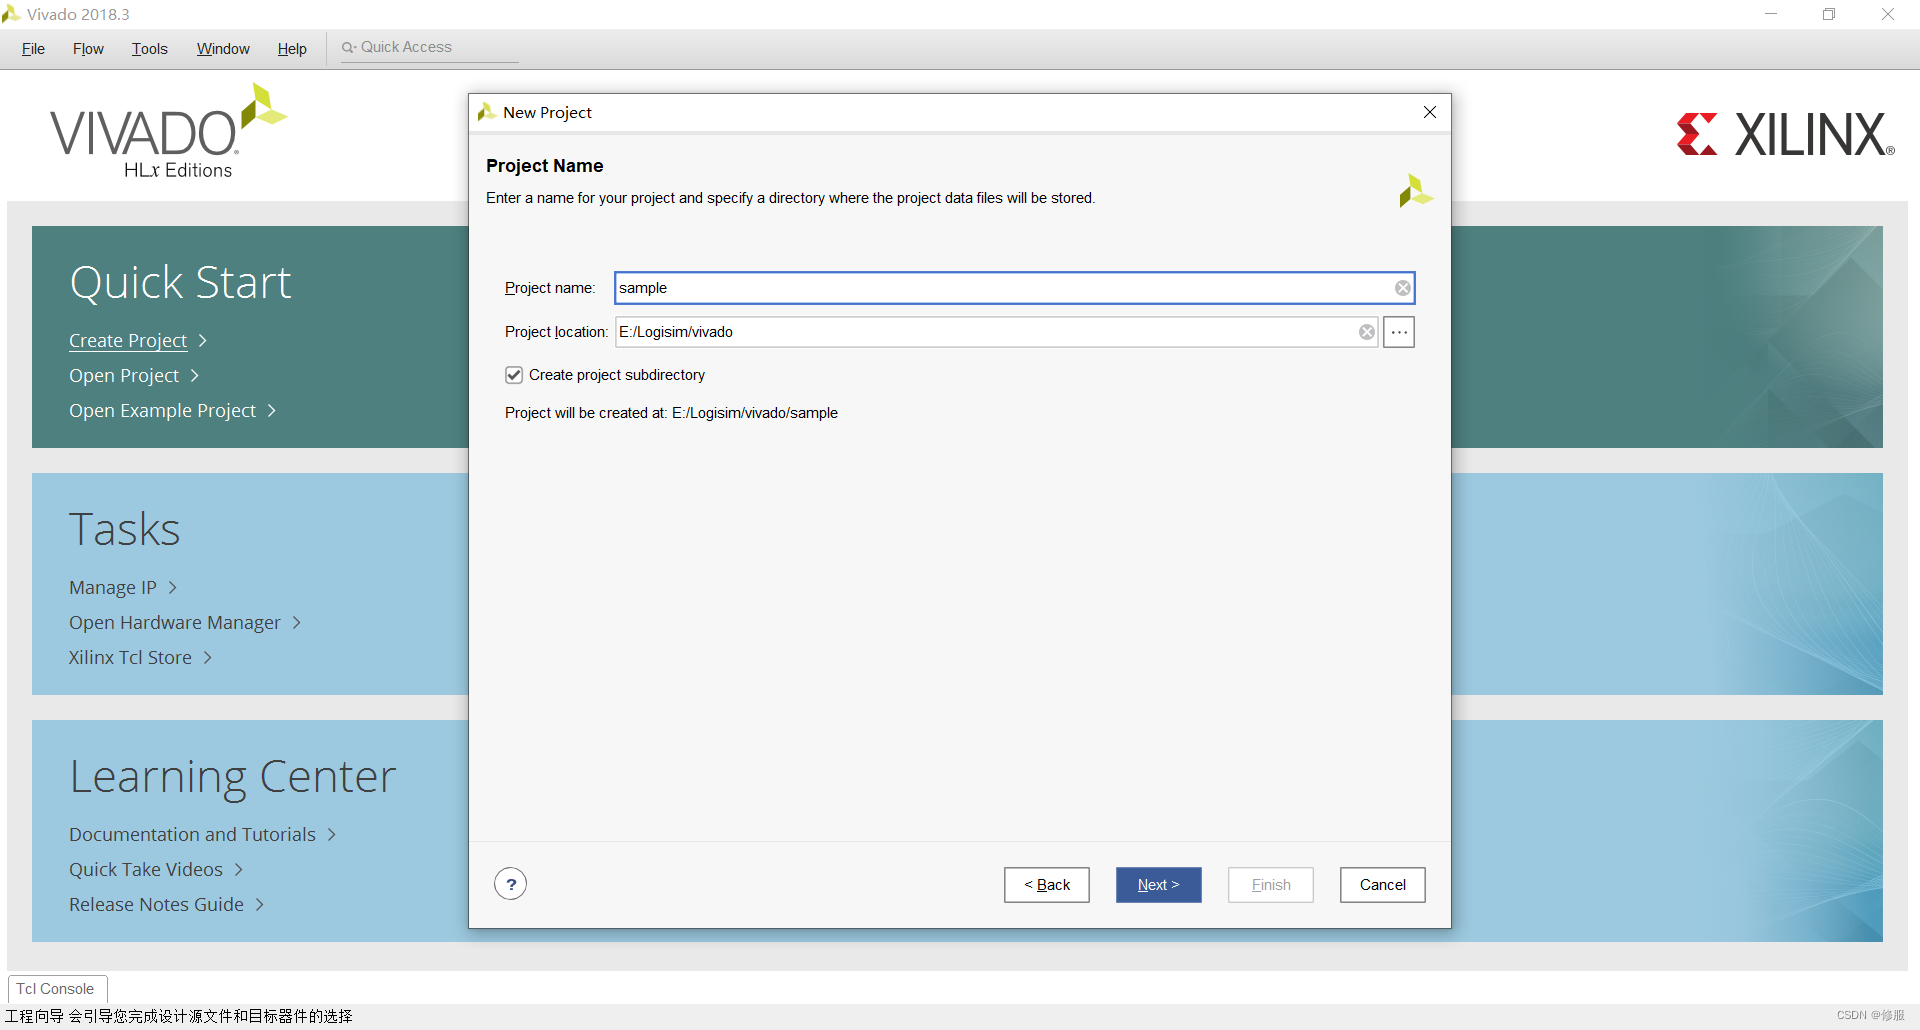The height and width of the screenshot is (1030, 1920).
Task: Close the New Project dialog
Action: click(1430, 112)
